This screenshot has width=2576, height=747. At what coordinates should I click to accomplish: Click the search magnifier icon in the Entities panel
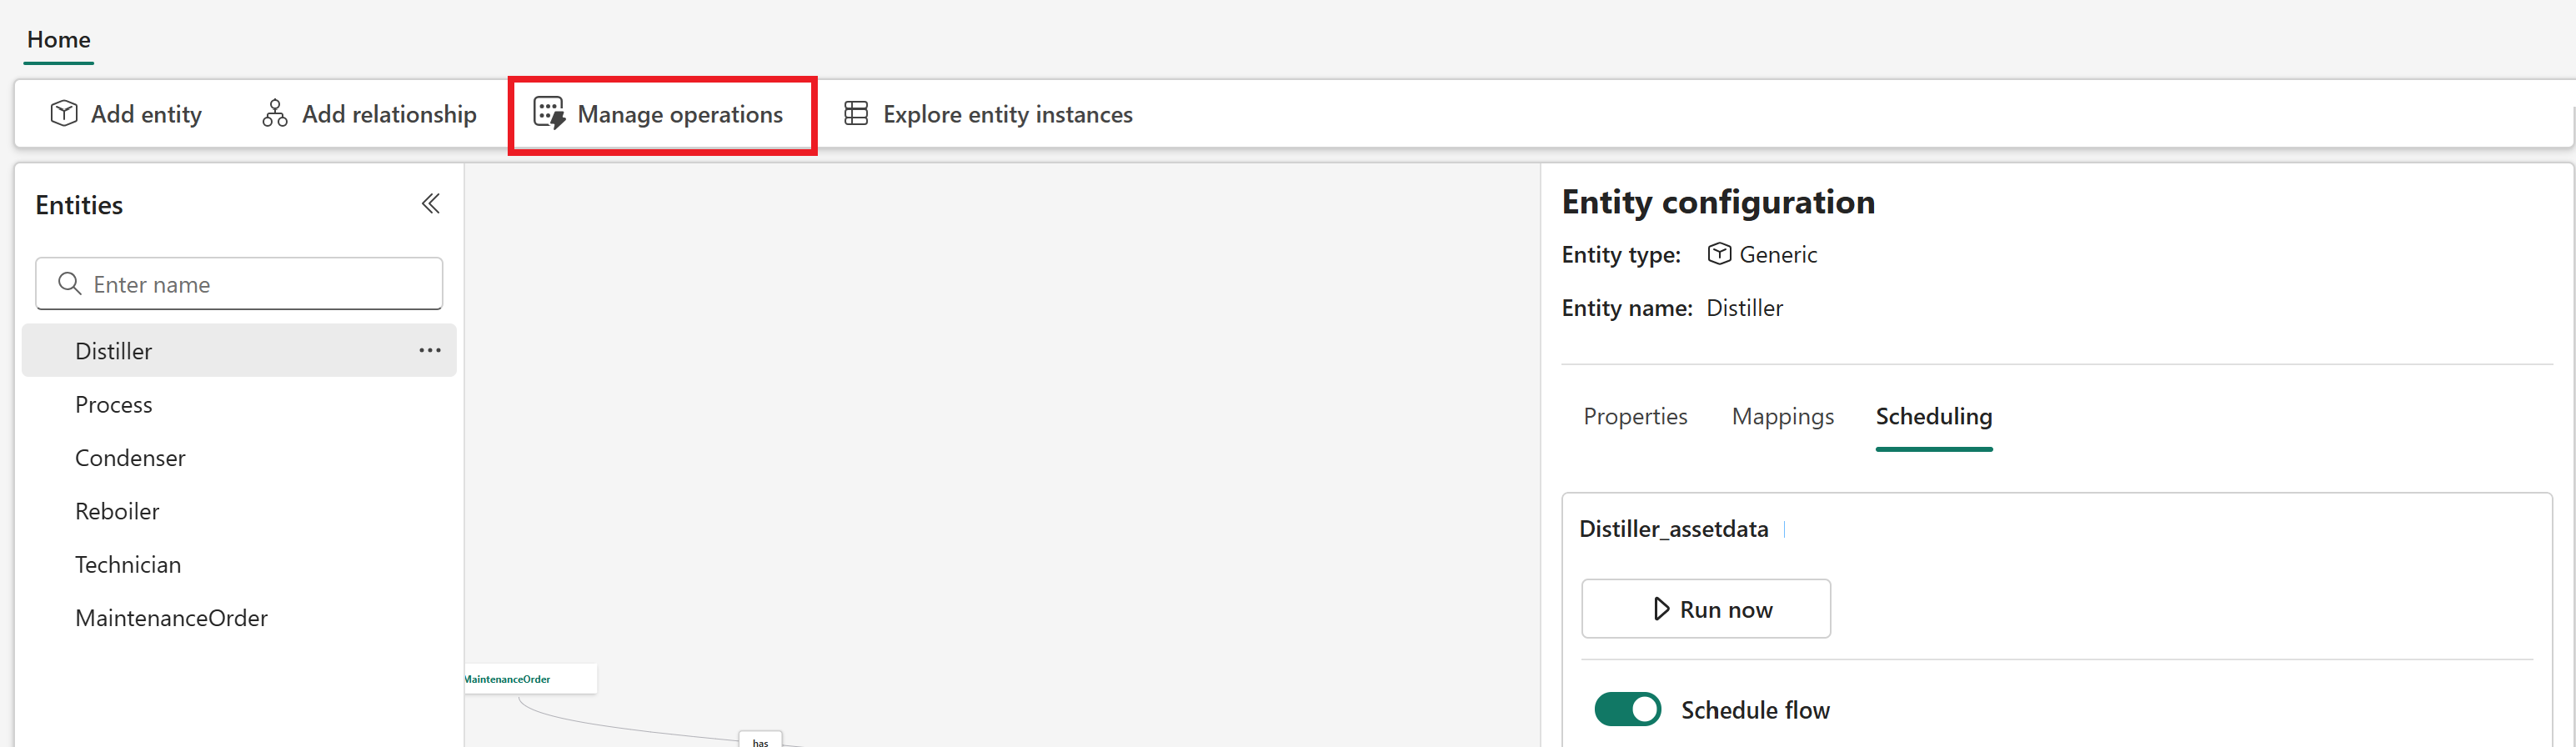pos(69,284)
